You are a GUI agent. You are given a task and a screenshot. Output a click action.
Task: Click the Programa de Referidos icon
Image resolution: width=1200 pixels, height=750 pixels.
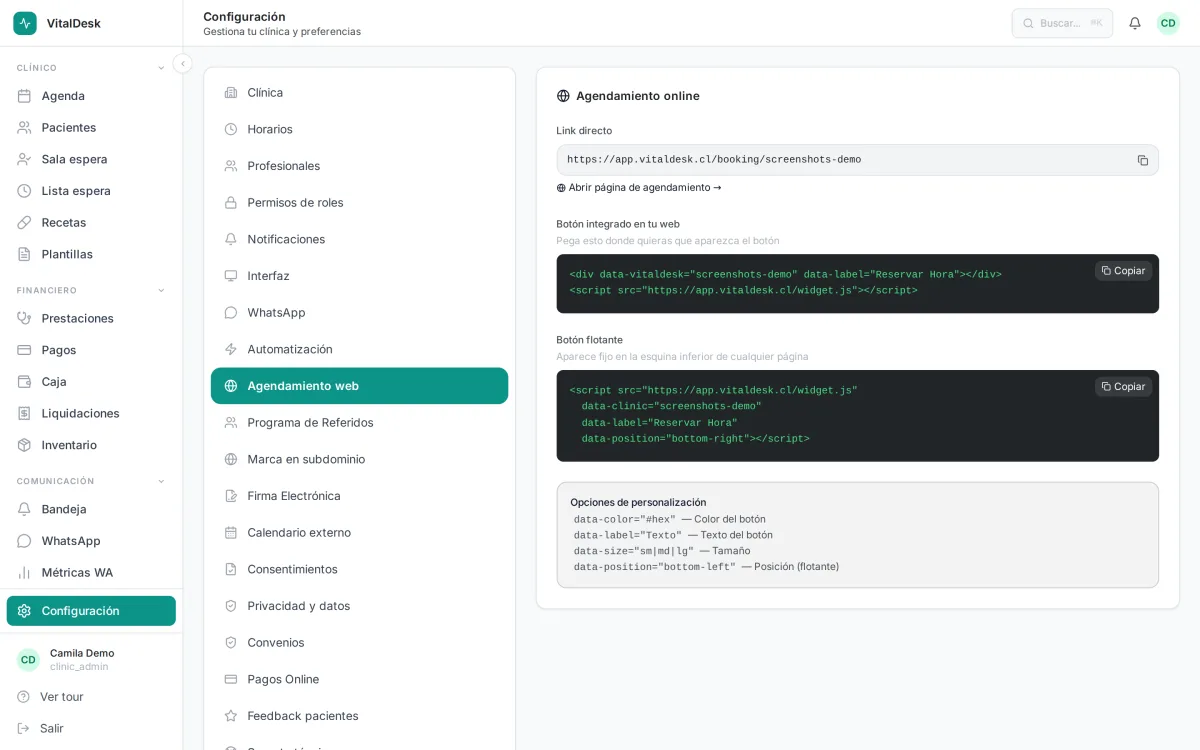[x=231, y=423]
